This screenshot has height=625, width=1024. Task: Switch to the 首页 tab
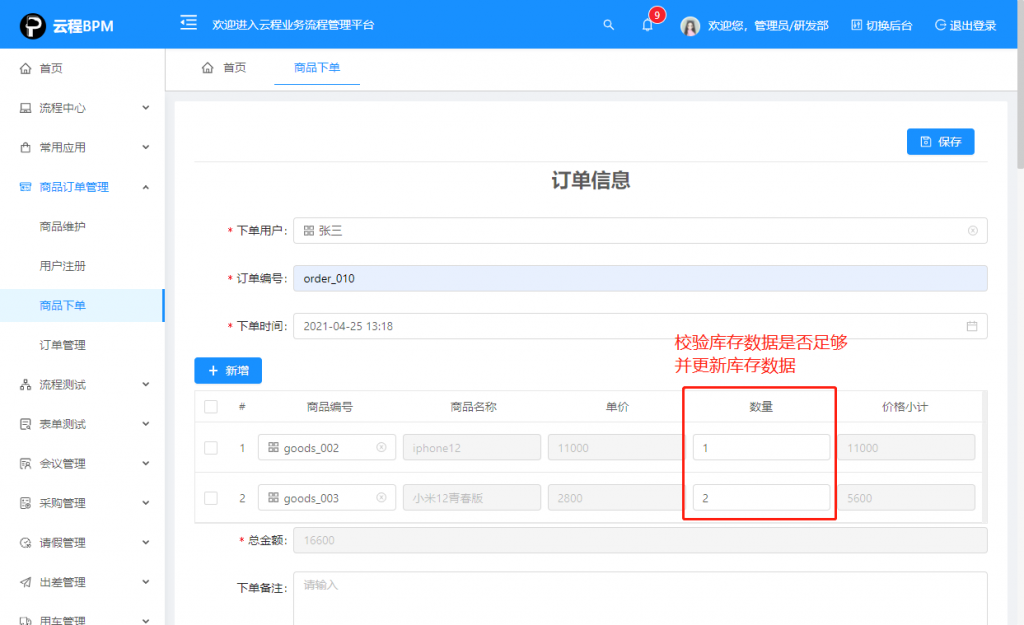coord(224,68)
